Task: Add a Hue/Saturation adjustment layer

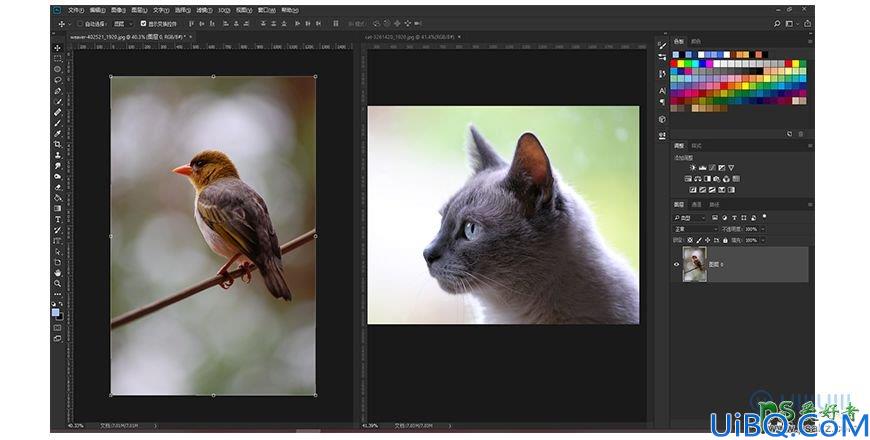Action: (688, 179)
